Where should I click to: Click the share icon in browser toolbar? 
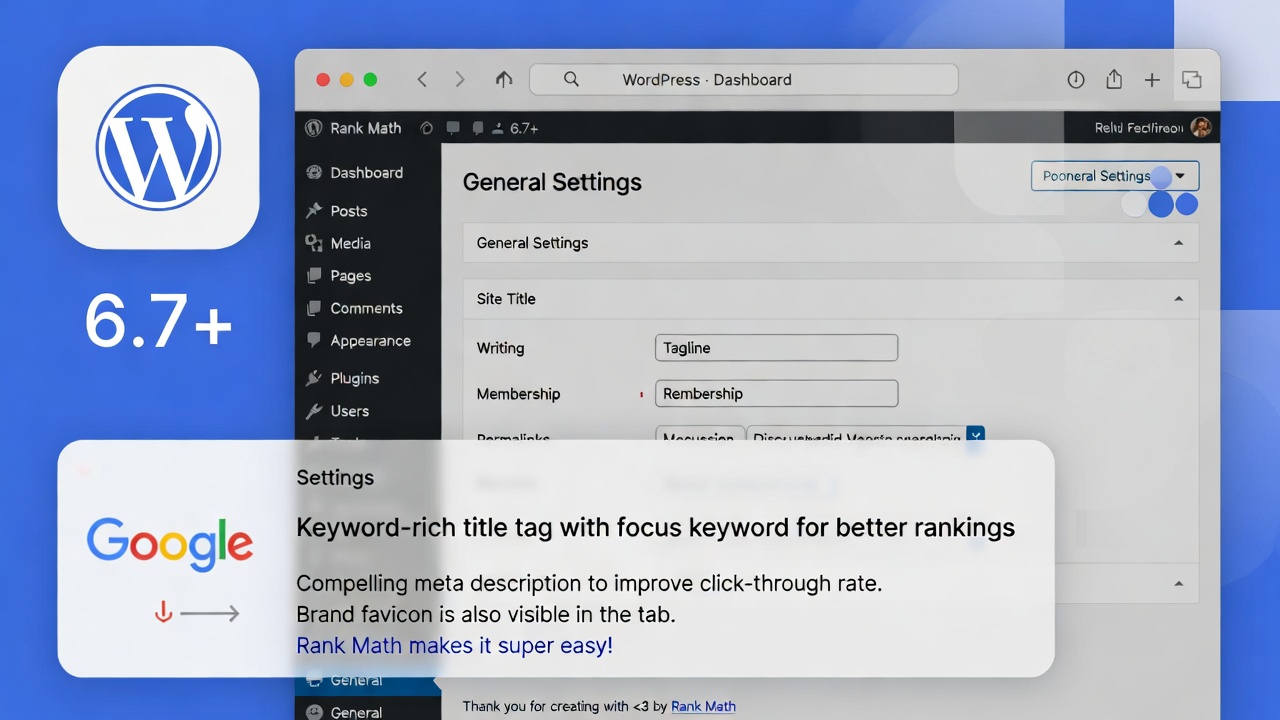(x=1114, y=80)
